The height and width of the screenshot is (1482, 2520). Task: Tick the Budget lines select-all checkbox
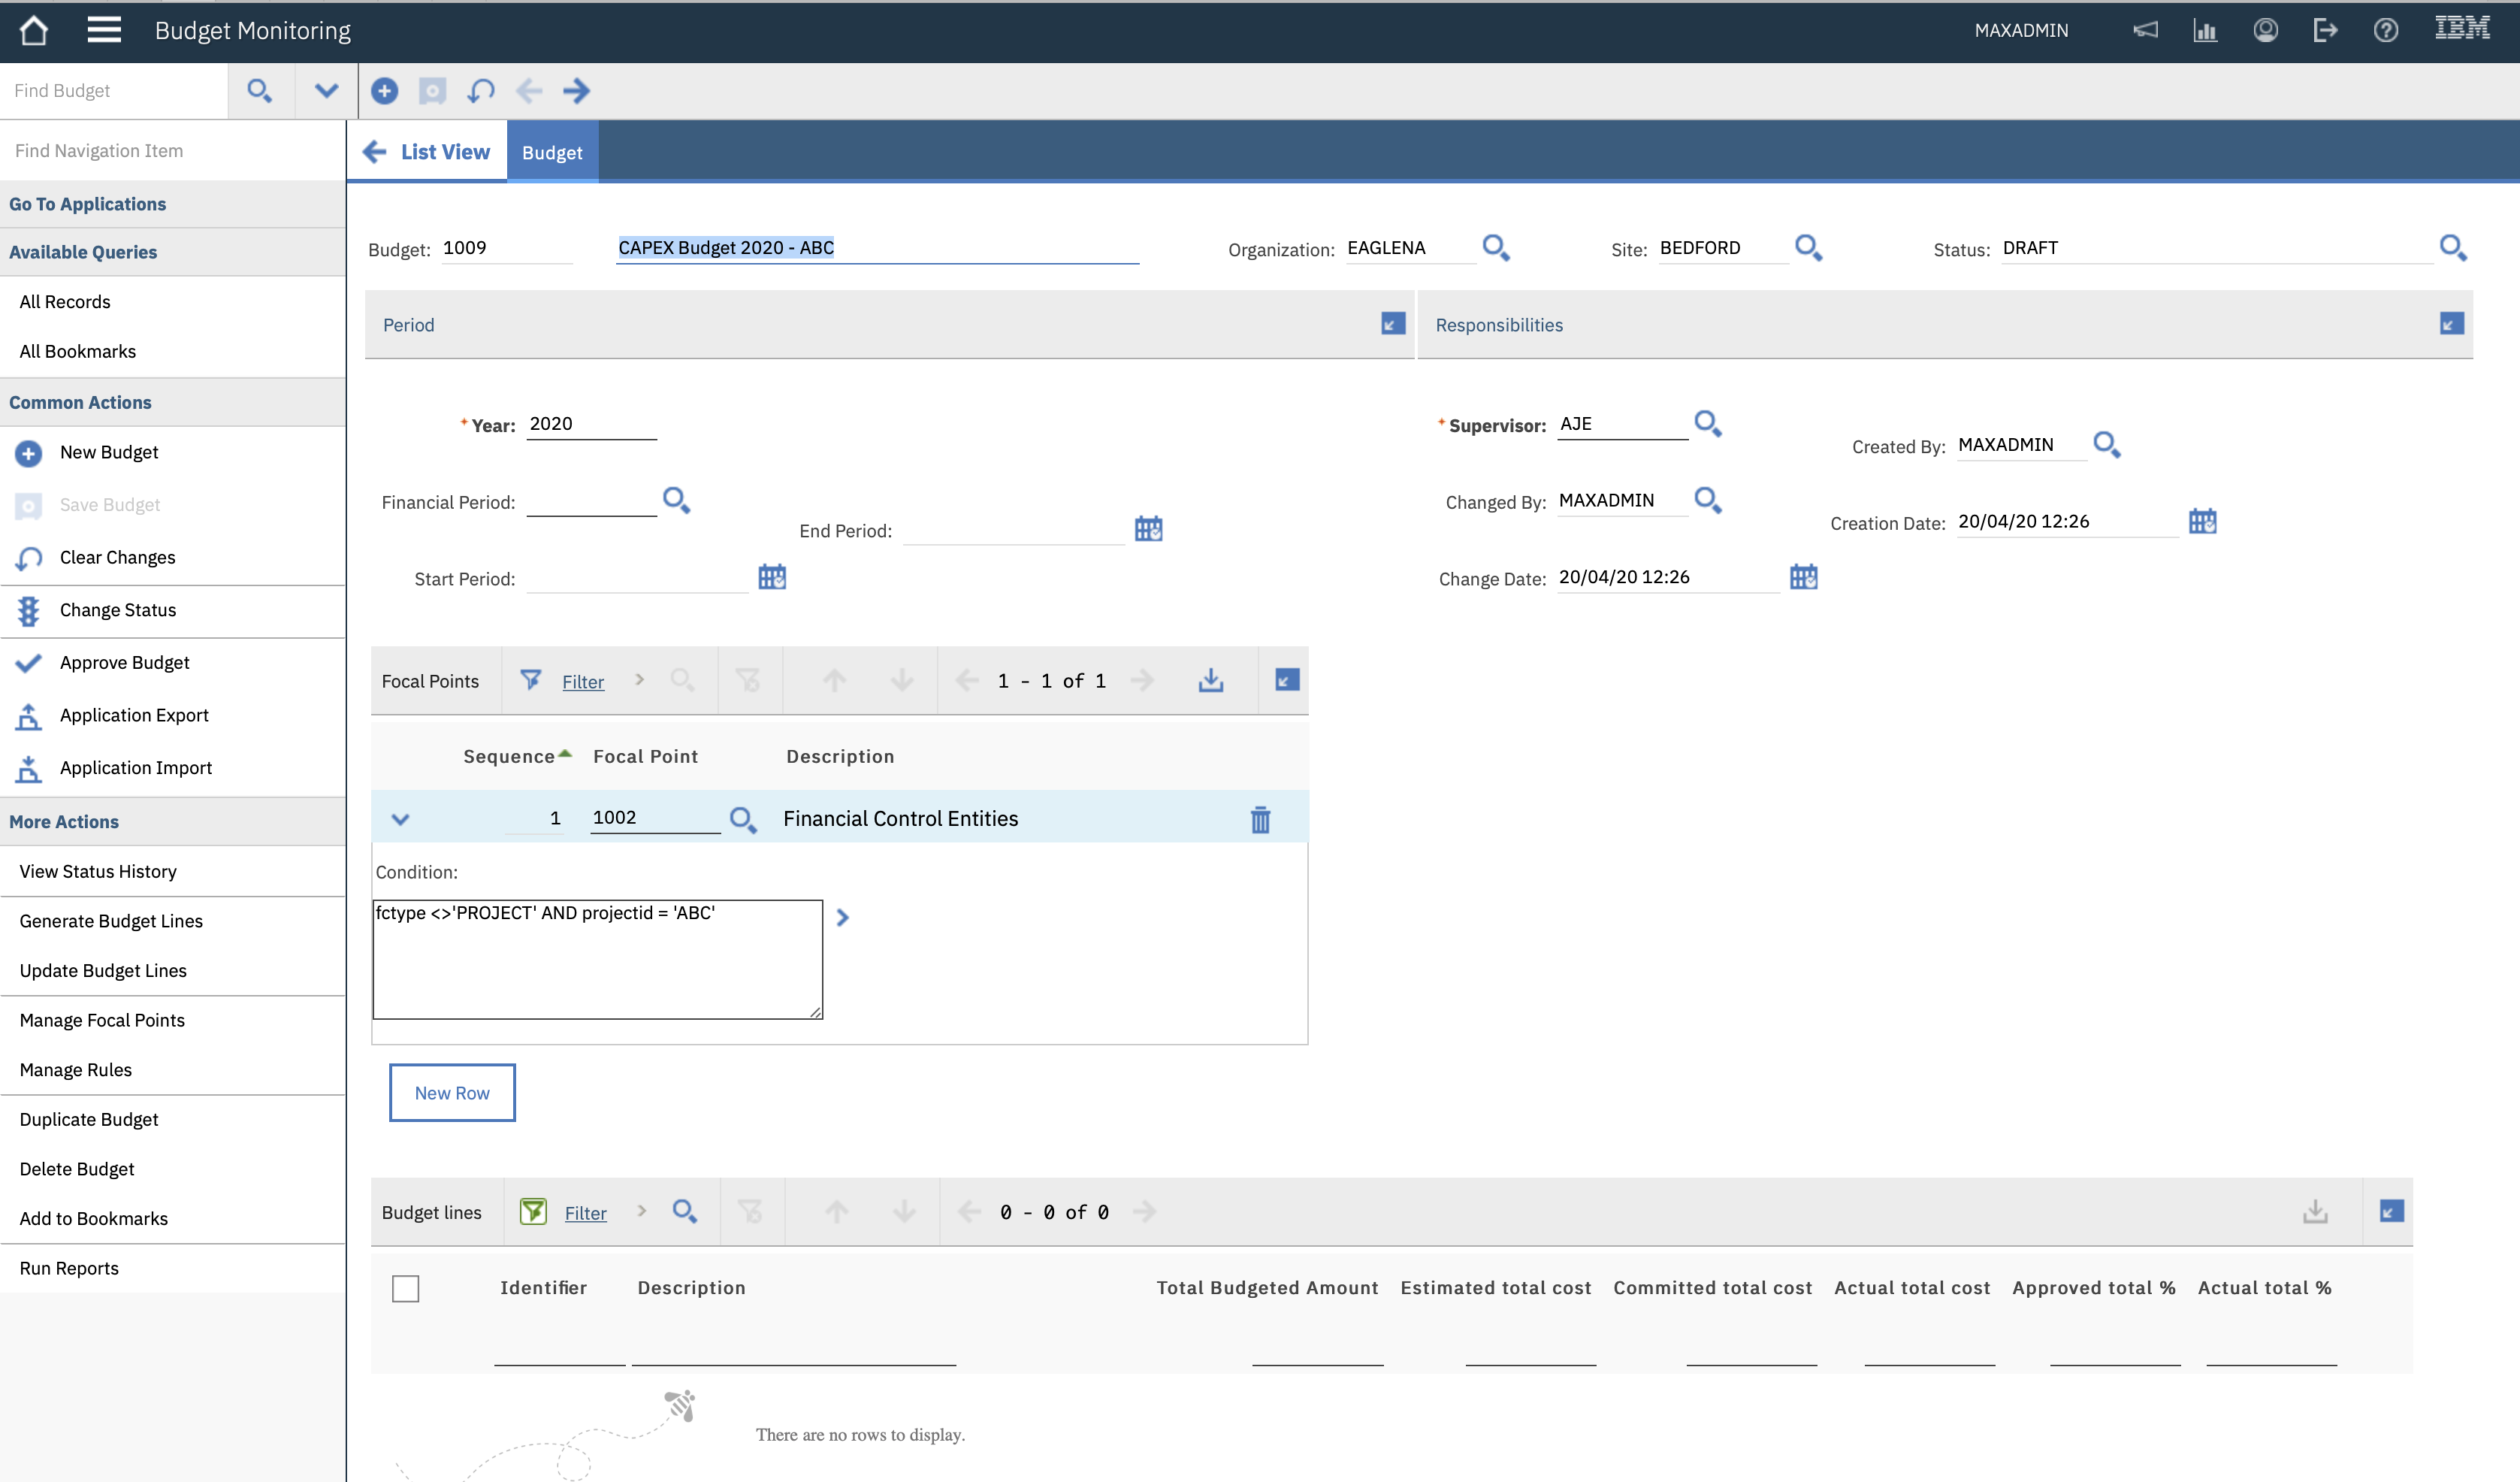pyautogui.click(x=405, y=1288)
